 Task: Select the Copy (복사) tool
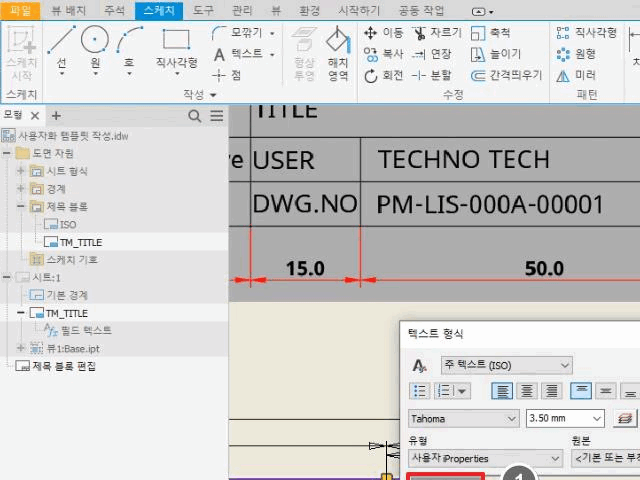tap(383, 54)
